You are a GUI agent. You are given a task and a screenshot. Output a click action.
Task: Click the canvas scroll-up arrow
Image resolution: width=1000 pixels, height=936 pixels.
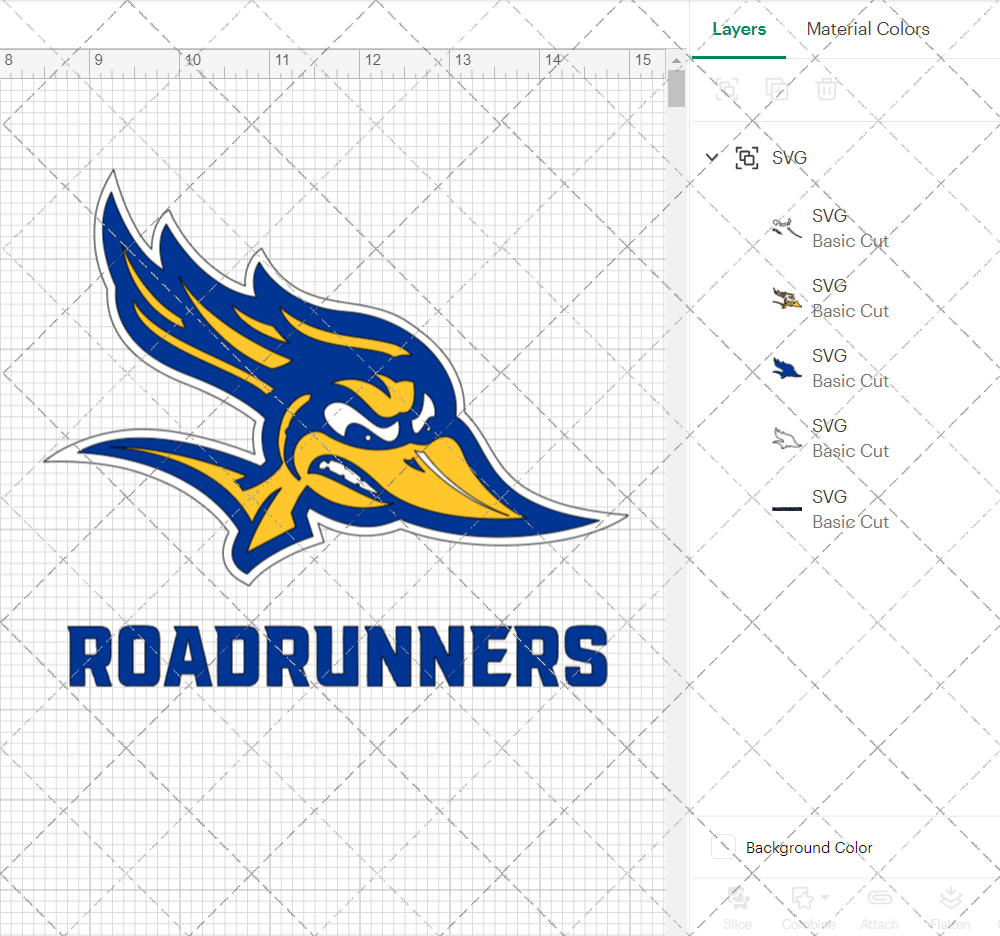(676, 60)
